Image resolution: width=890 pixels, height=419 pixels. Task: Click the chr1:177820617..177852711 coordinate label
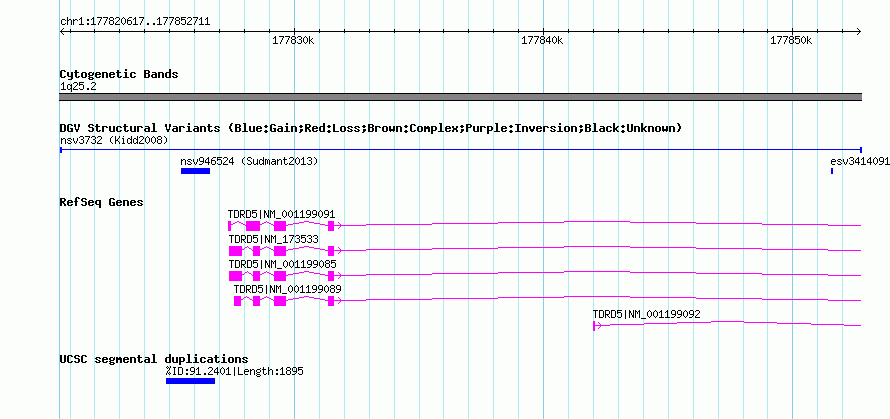pyautogui.click(x=135, y=22)
